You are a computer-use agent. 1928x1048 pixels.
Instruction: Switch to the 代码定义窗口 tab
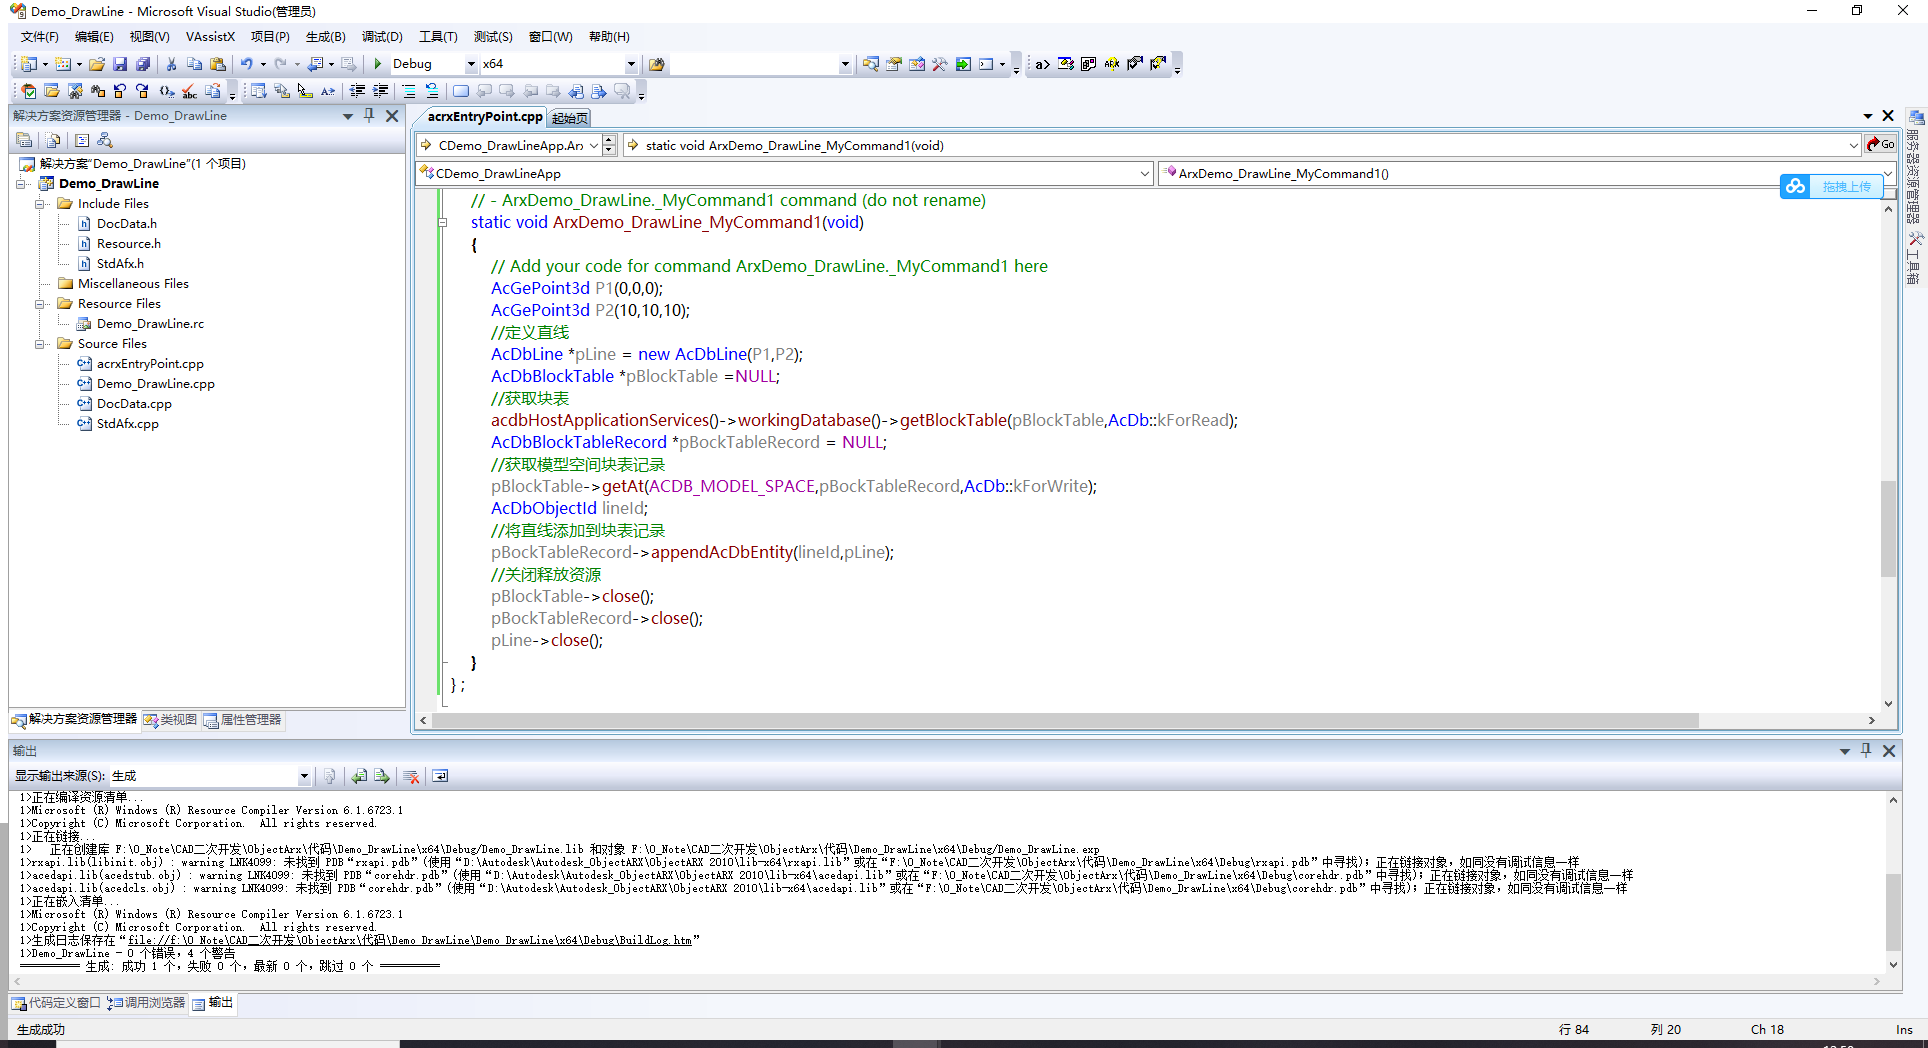coord(57,1003)
